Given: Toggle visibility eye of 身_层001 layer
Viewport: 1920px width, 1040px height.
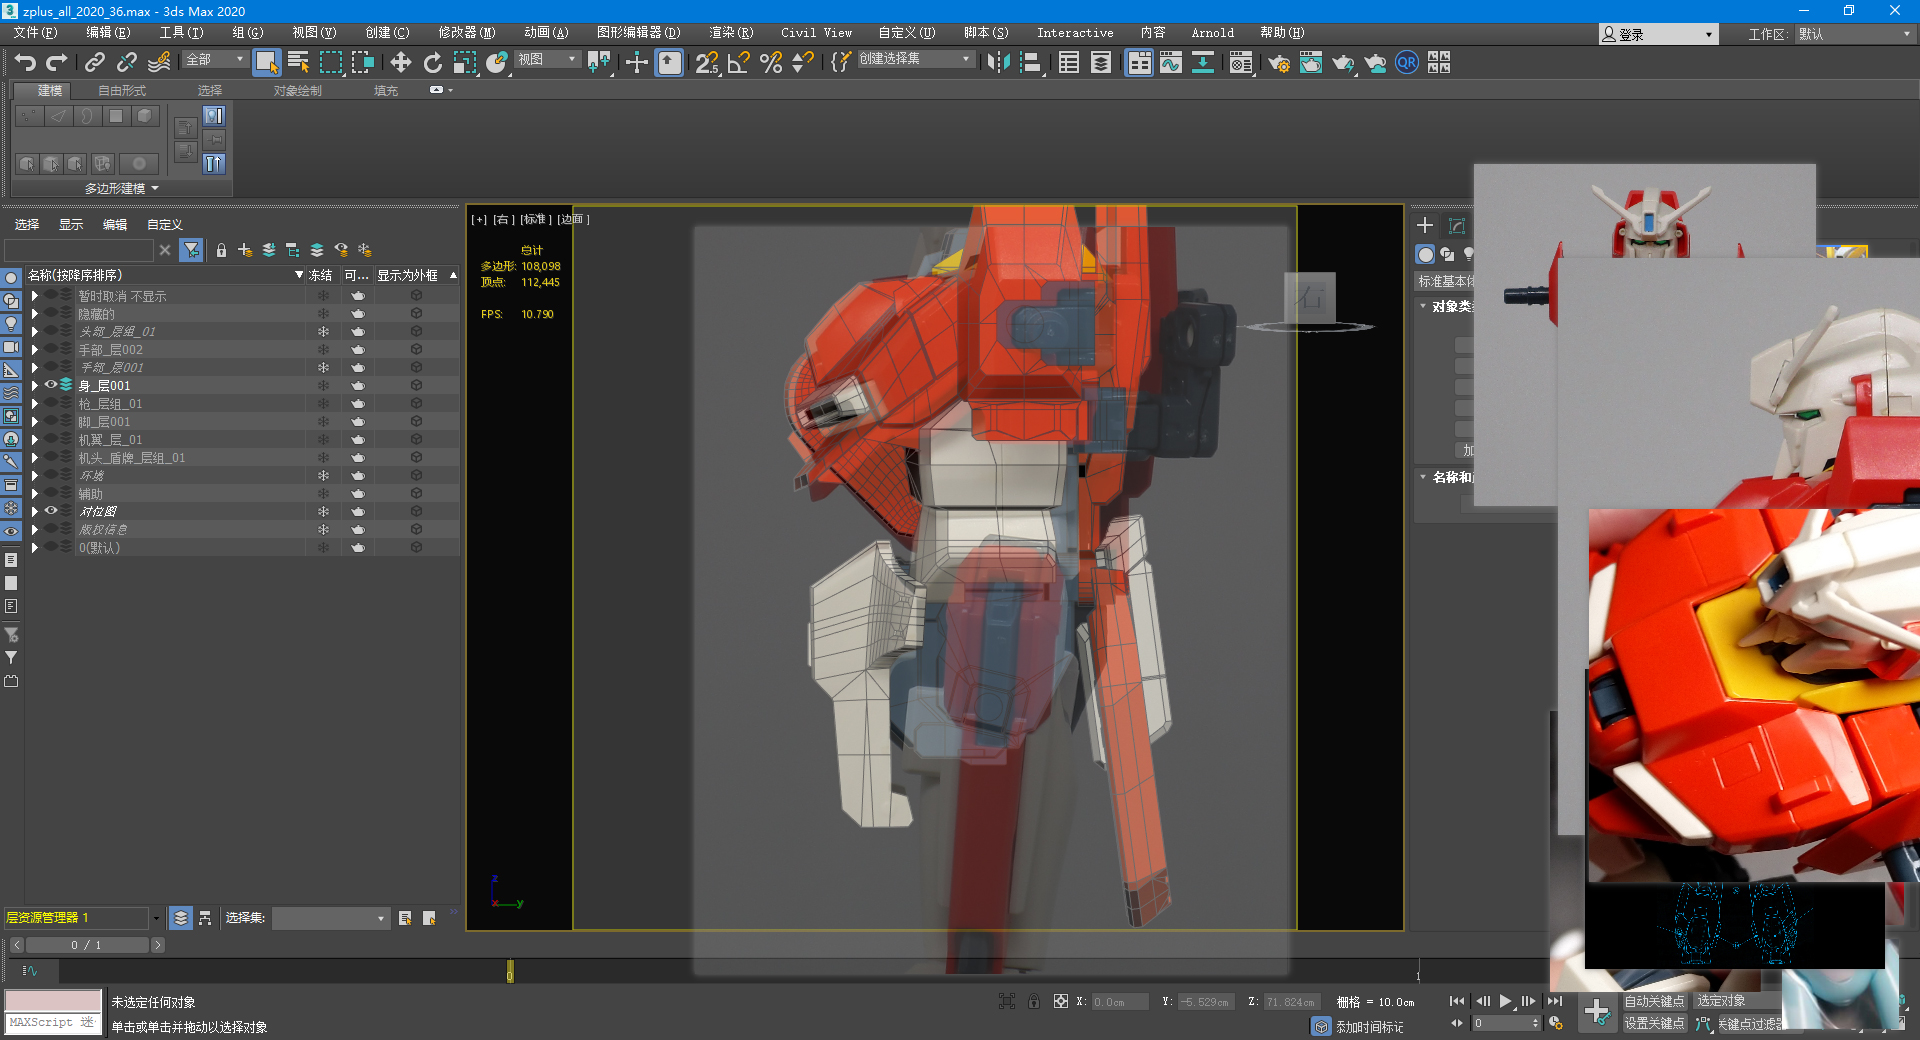Looking at the screenshot, I should 51,385.
